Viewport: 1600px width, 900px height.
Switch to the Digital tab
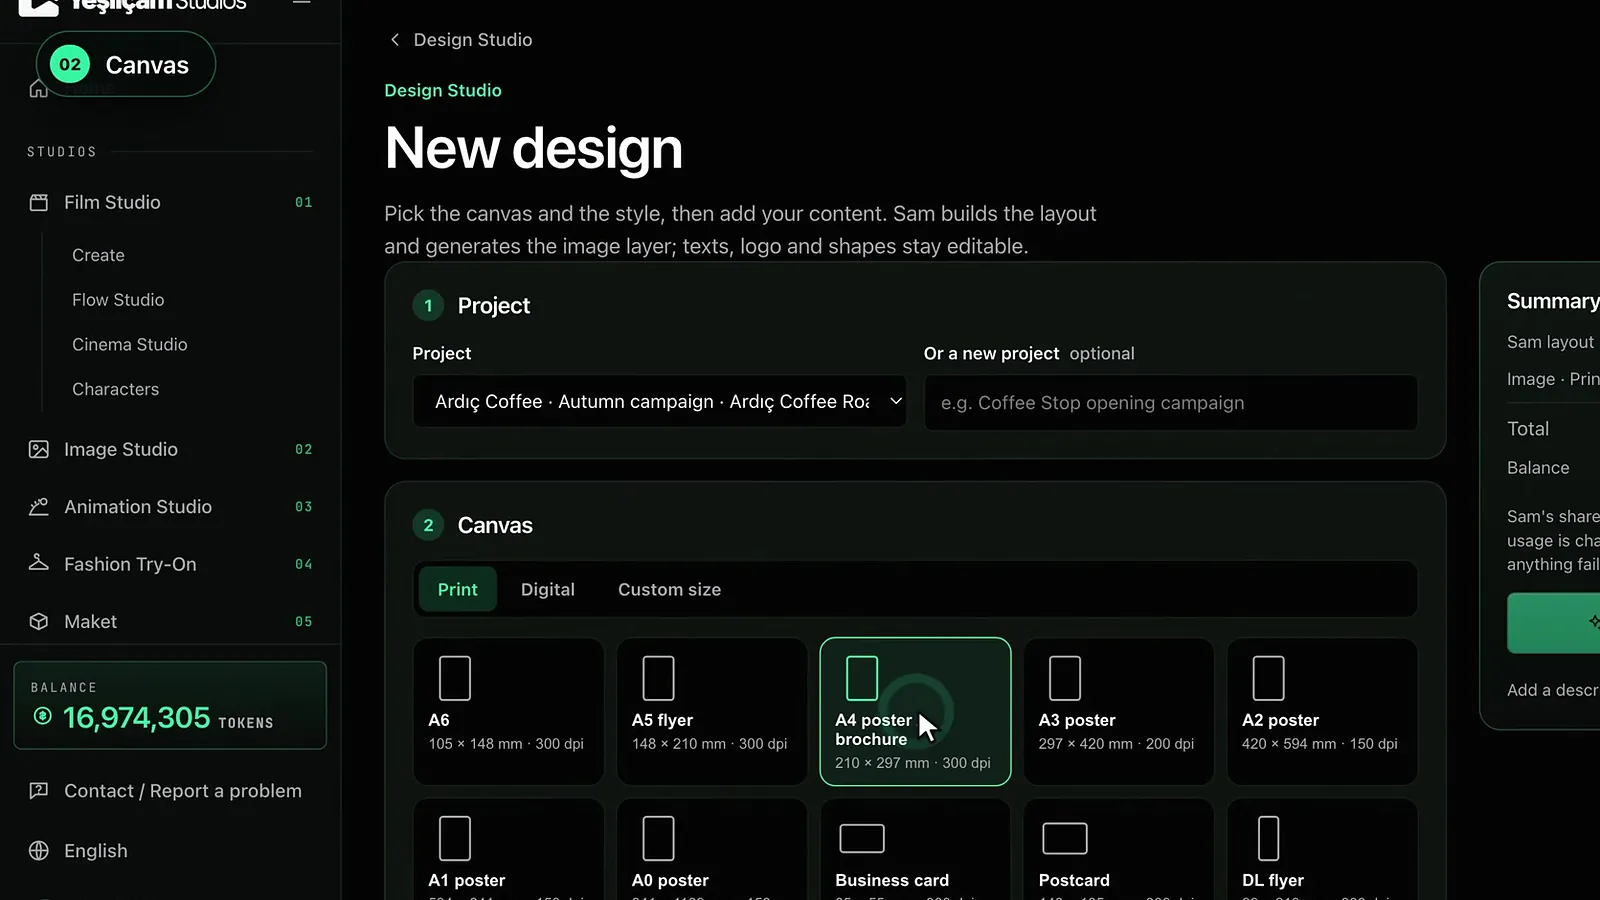pos(548,589)
